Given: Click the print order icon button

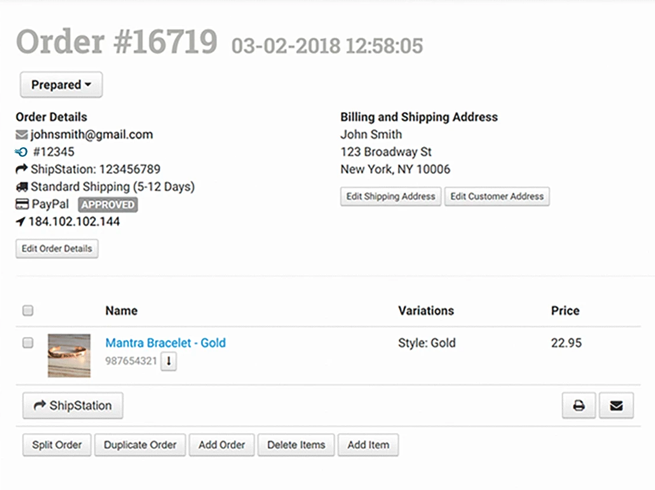Looking at the screenshot, I should [579, 405].
